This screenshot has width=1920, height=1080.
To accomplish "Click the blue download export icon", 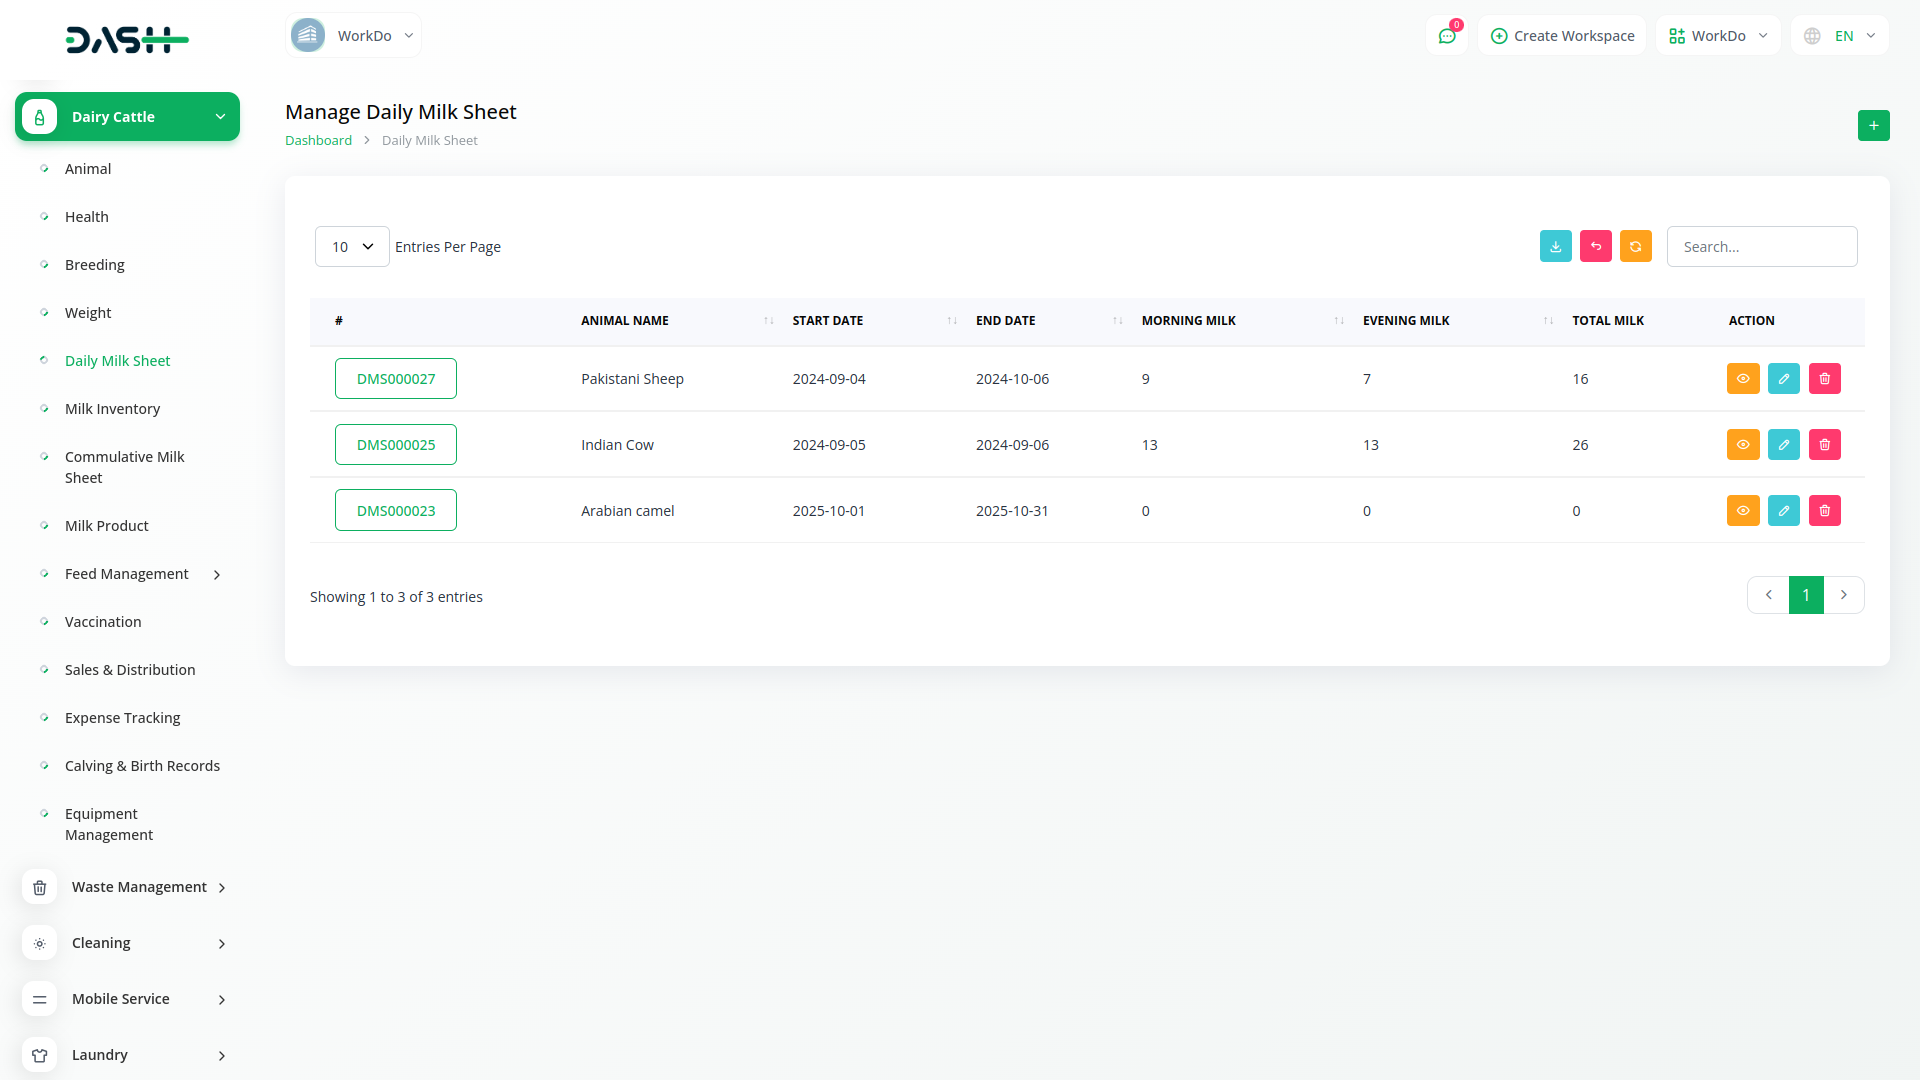I will coord(1555,247).
